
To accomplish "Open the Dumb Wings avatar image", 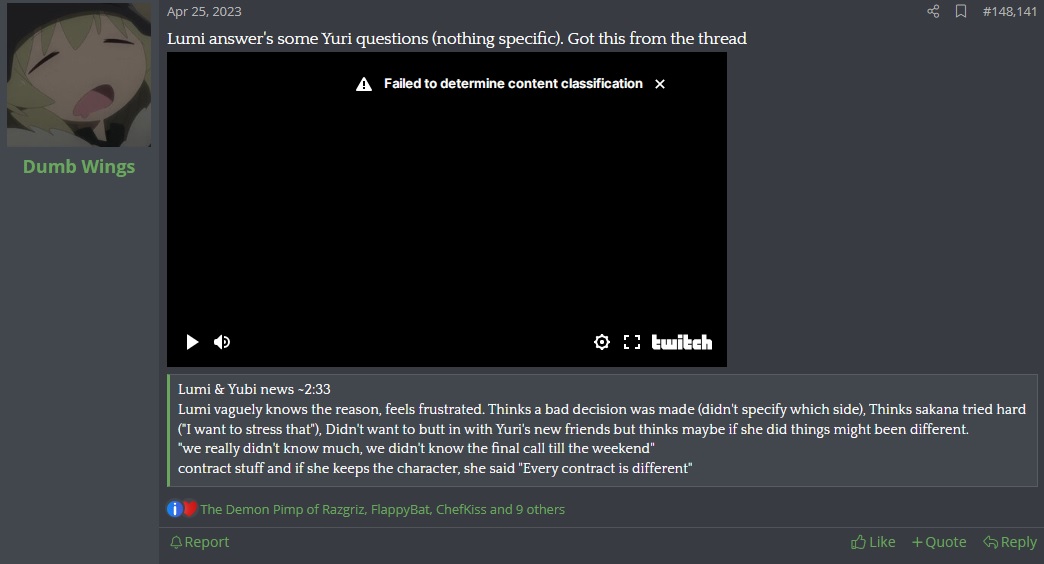I will [x=79, y=75].
